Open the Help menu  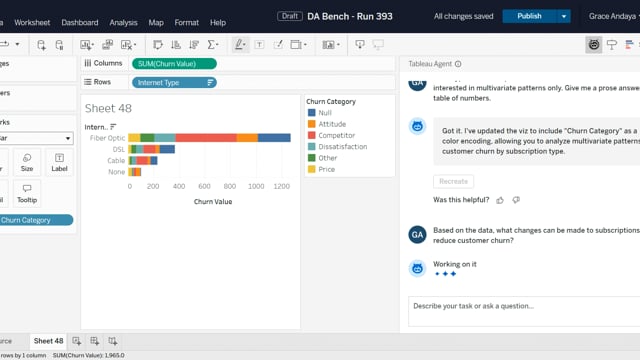218,22
